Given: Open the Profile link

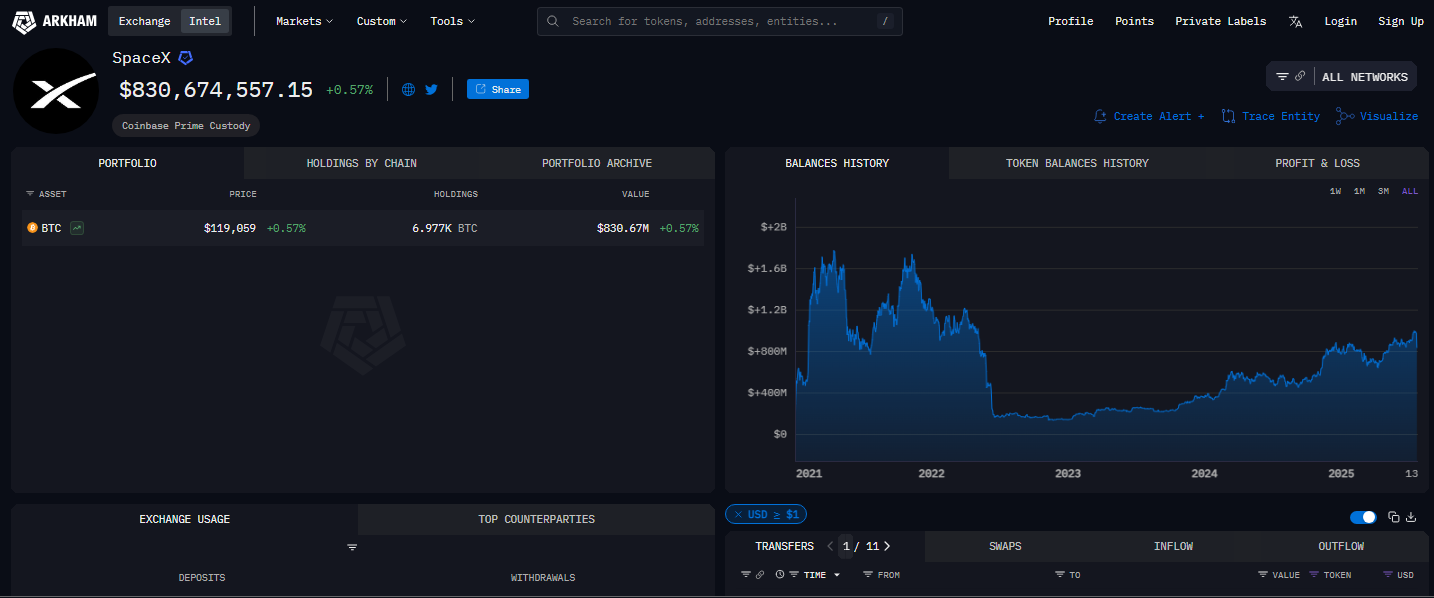Looking at the screenshot, I should click(x=1070, y=21).
